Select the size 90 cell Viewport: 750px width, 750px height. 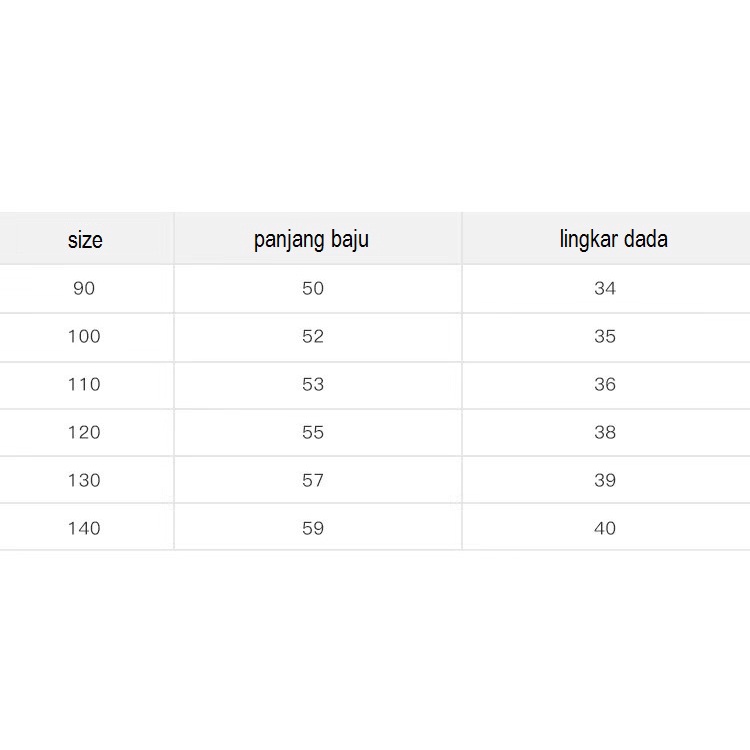coord(84,288)
